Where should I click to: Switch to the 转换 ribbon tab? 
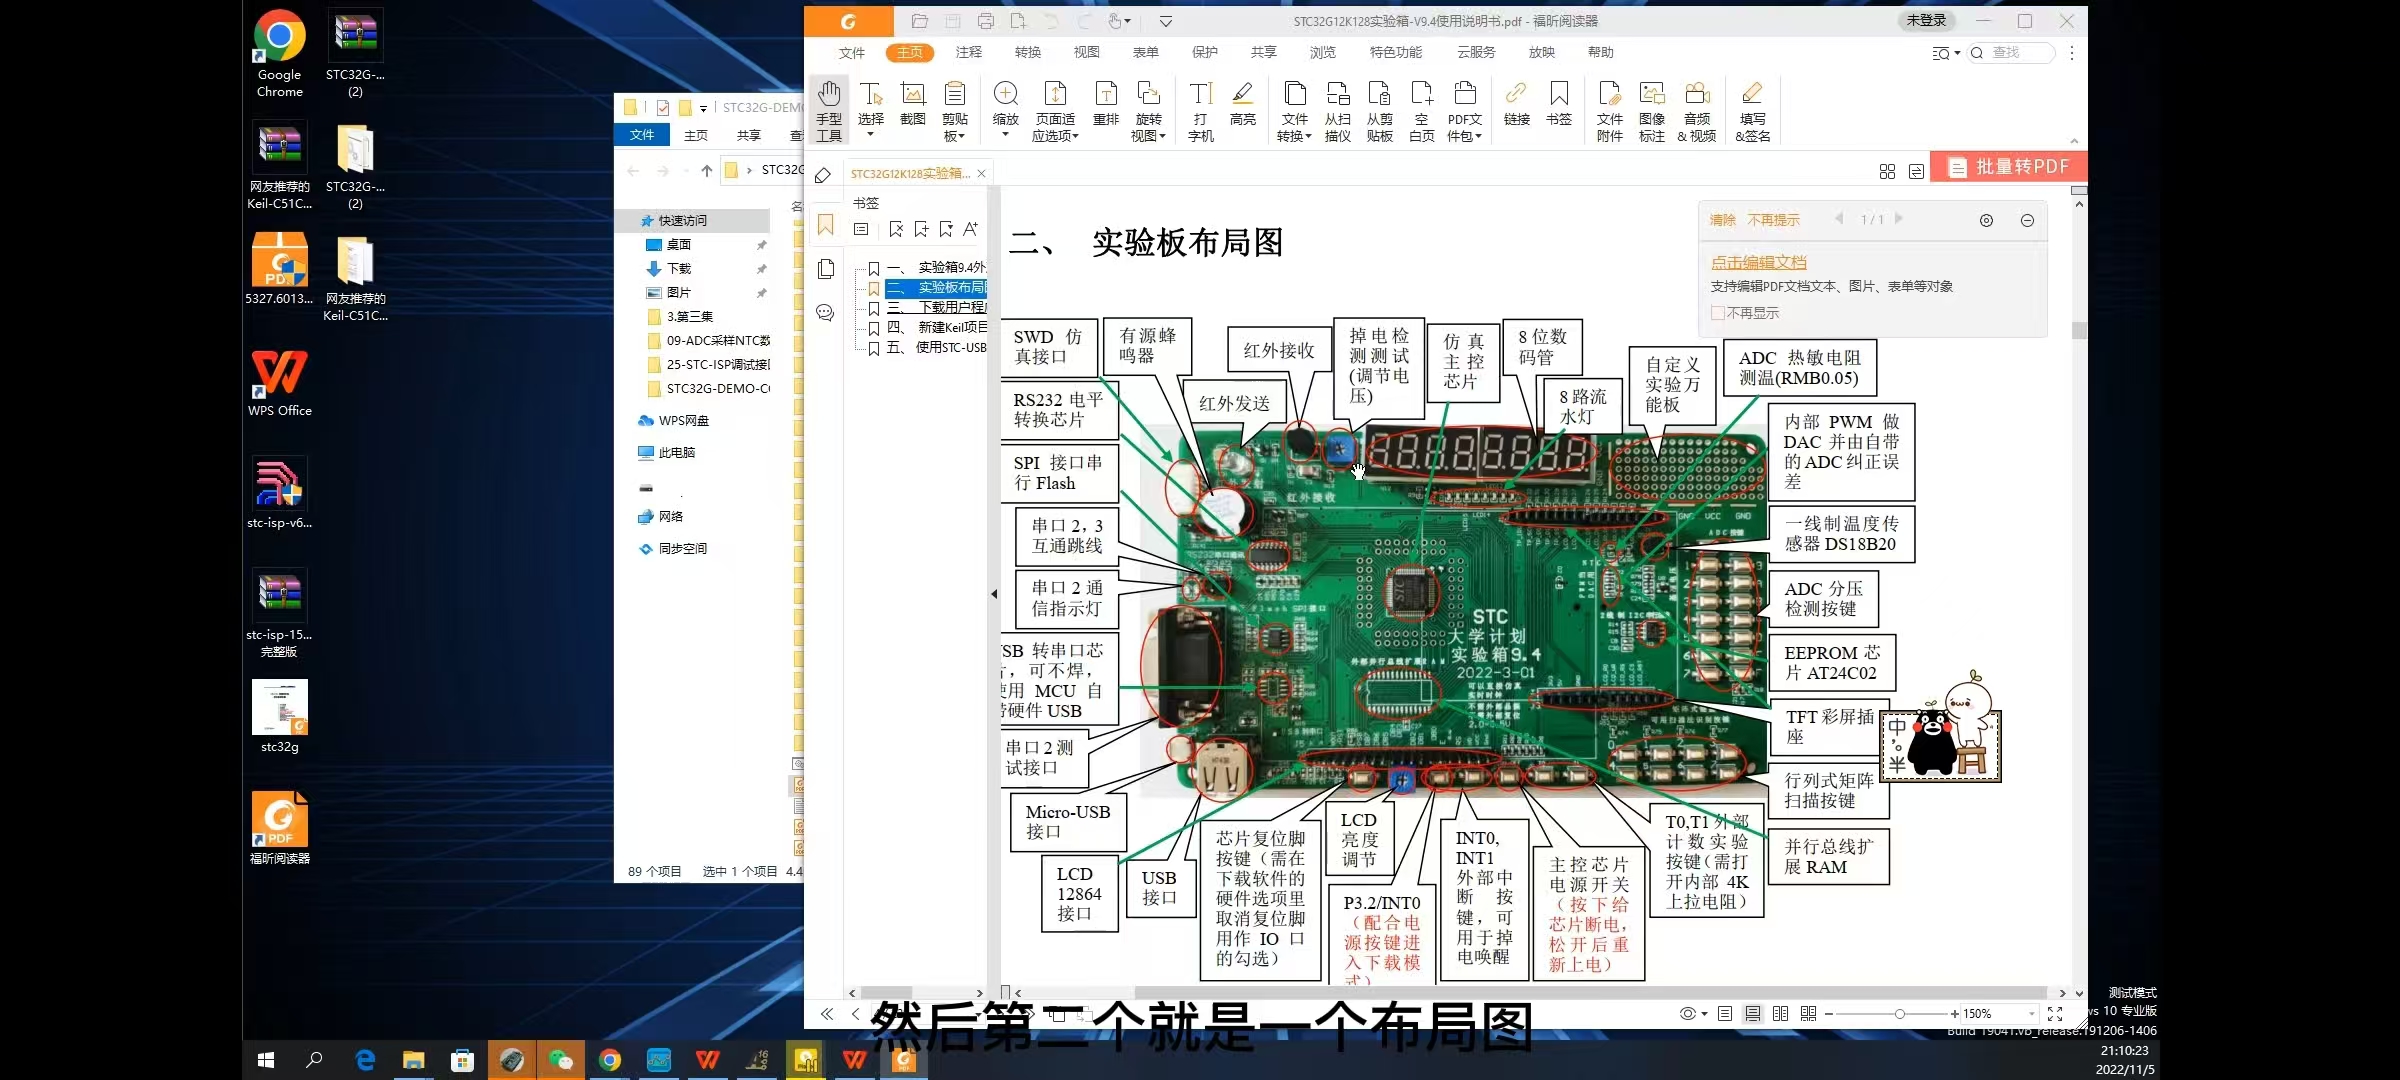1027,52
